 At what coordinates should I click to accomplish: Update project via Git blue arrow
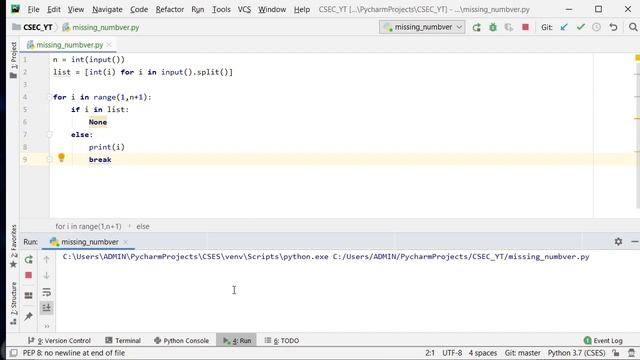pyautogui.click(x=564, y=27)
